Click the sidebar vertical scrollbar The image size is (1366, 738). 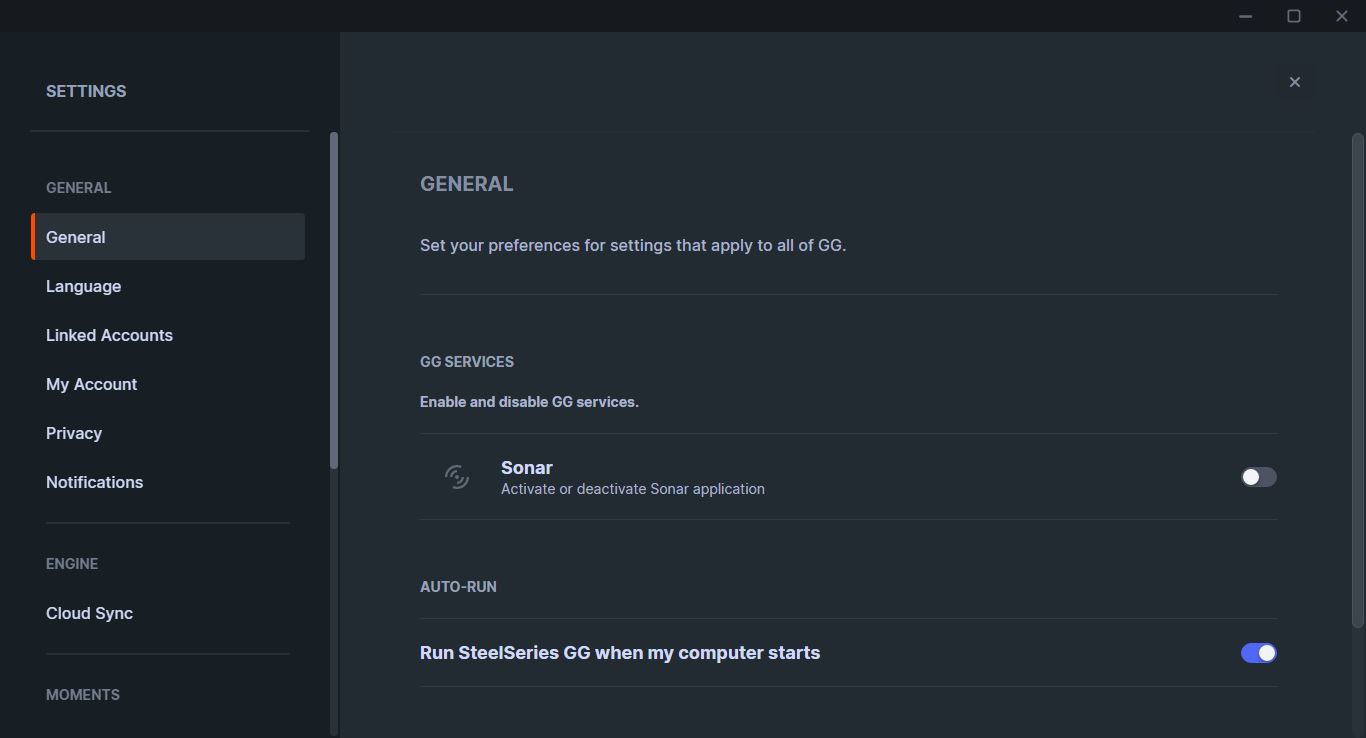(x=334, y=300)
